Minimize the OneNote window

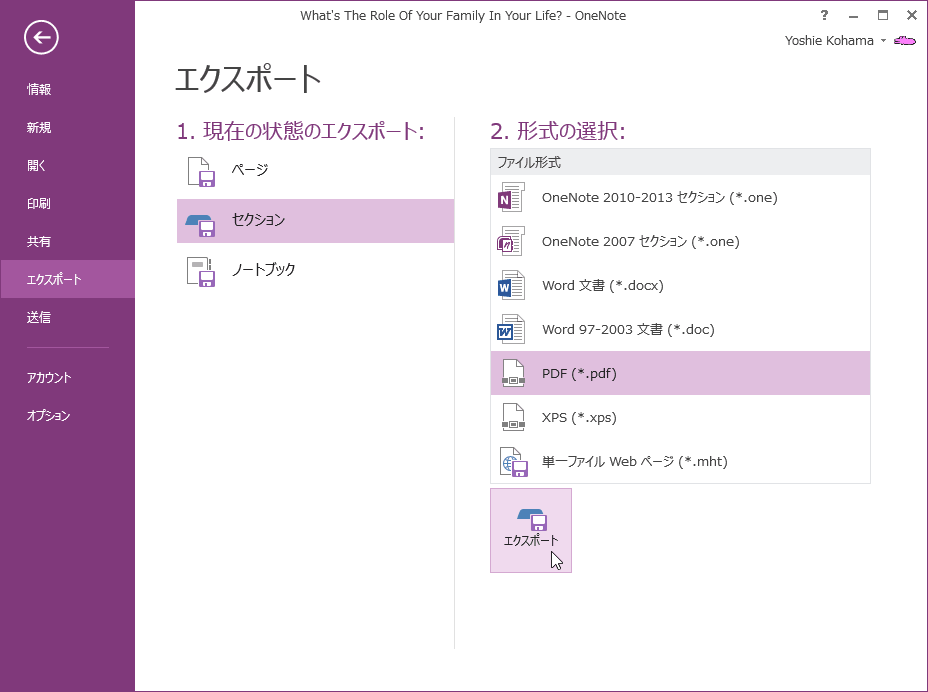point(853,15)
